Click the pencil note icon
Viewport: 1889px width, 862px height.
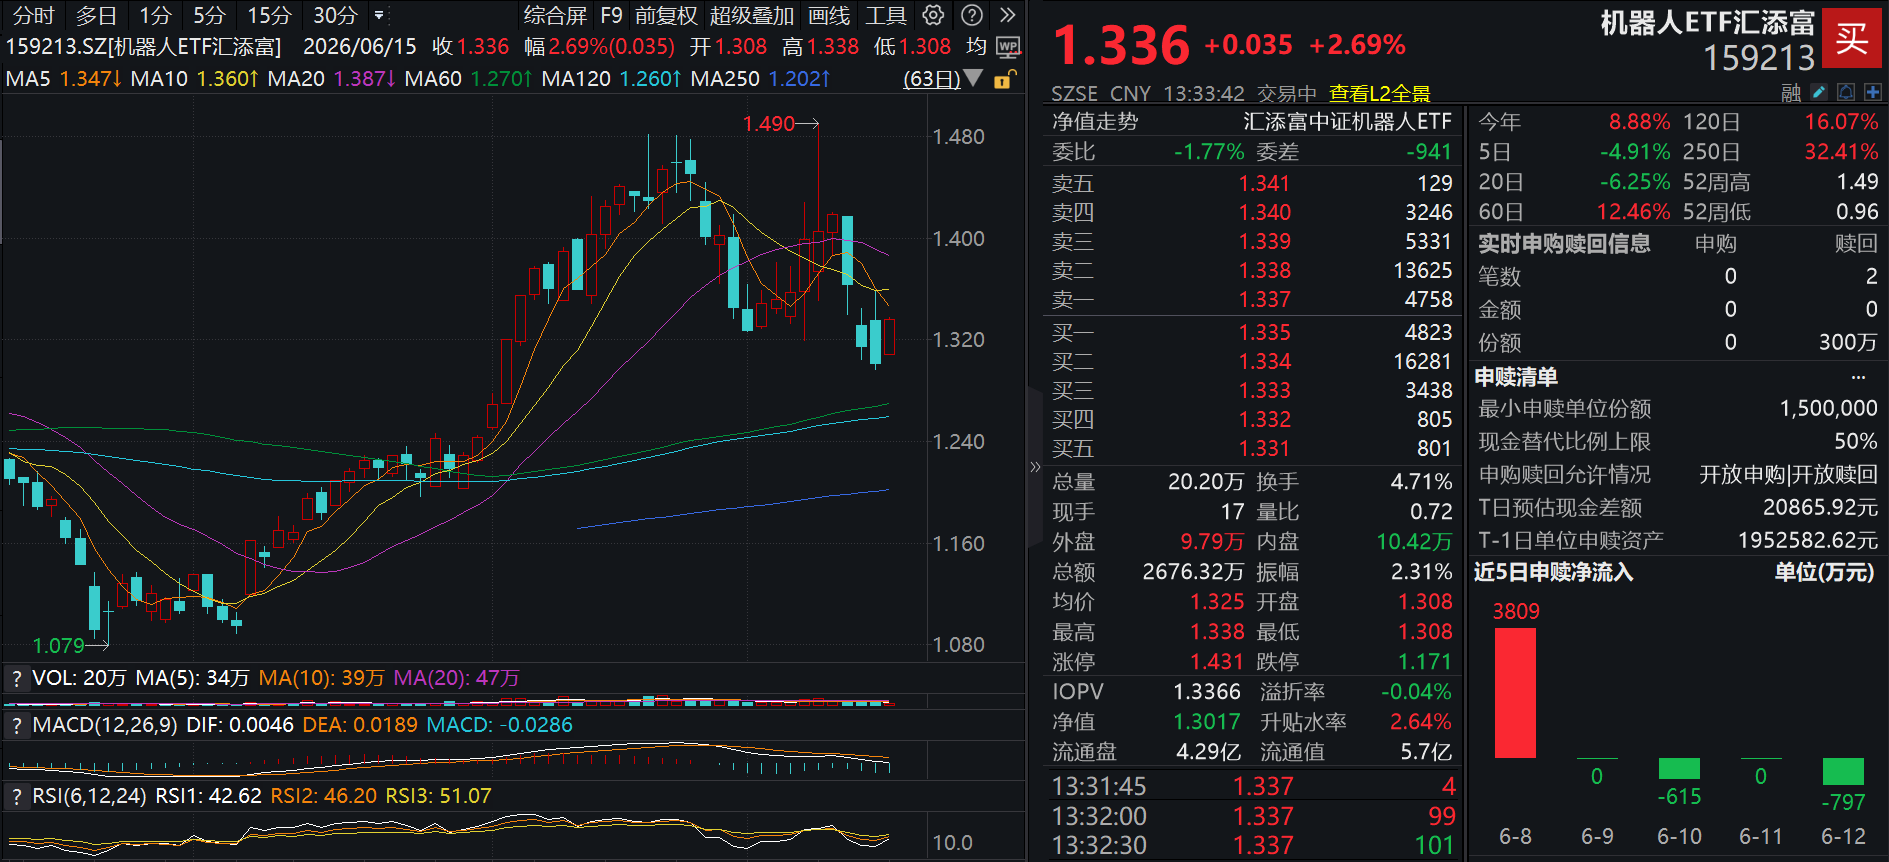point(1819,92)
